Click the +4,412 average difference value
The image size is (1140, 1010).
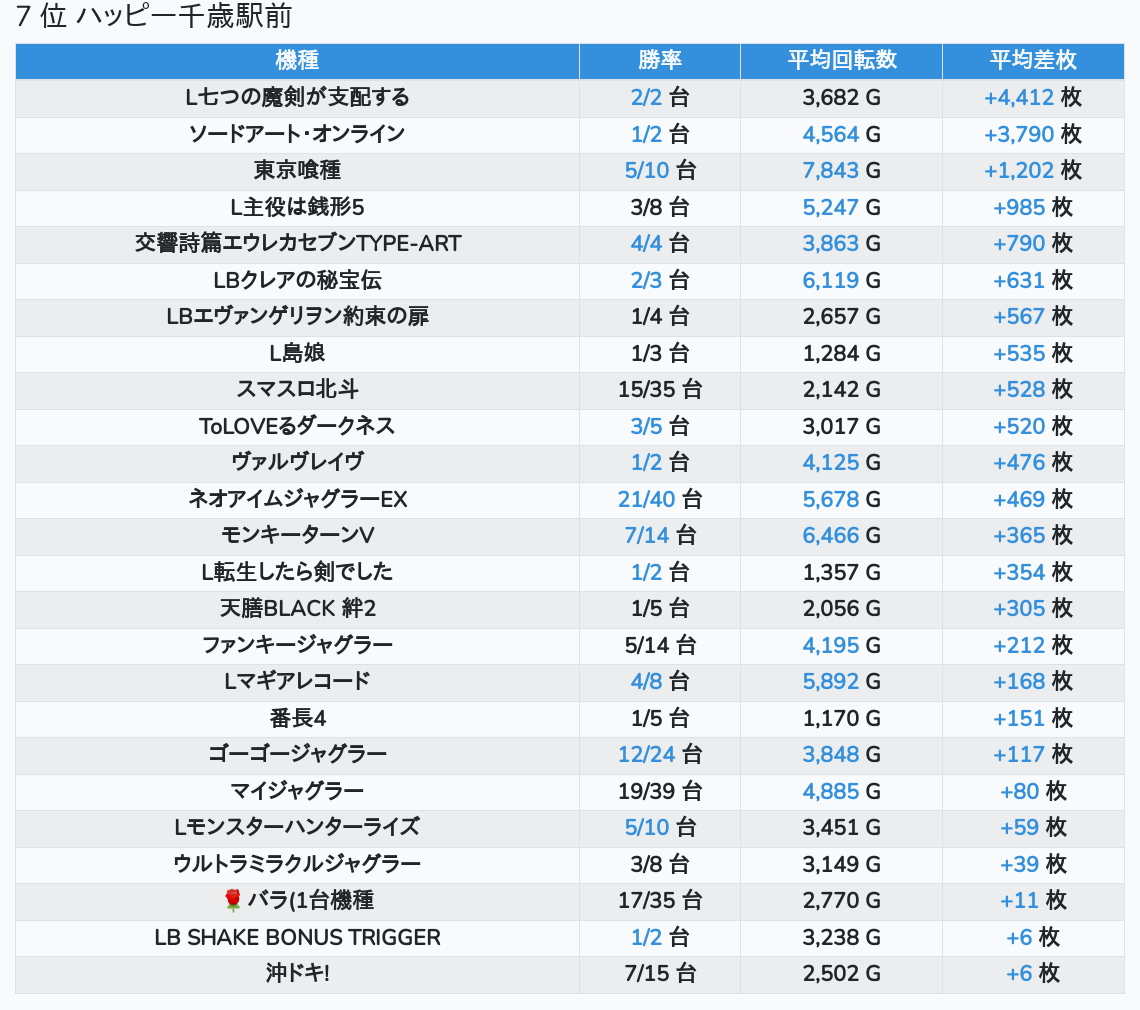[x=1018, y=97]
